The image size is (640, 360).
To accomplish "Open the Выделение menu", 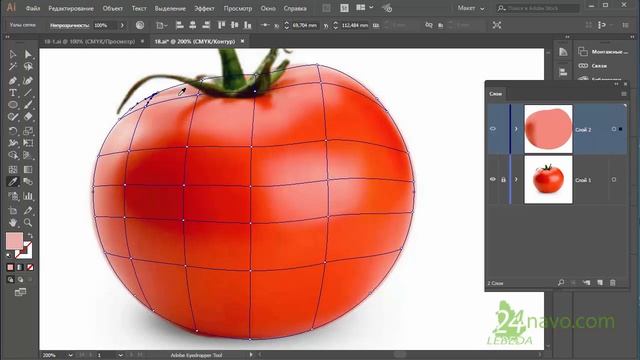I will point(170,8).
